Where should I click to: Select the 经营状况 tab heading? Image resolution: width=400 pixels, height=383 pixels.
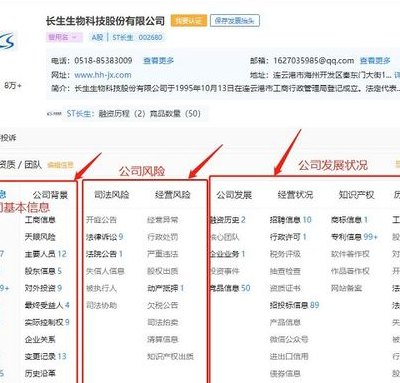(x=295, y=195)
